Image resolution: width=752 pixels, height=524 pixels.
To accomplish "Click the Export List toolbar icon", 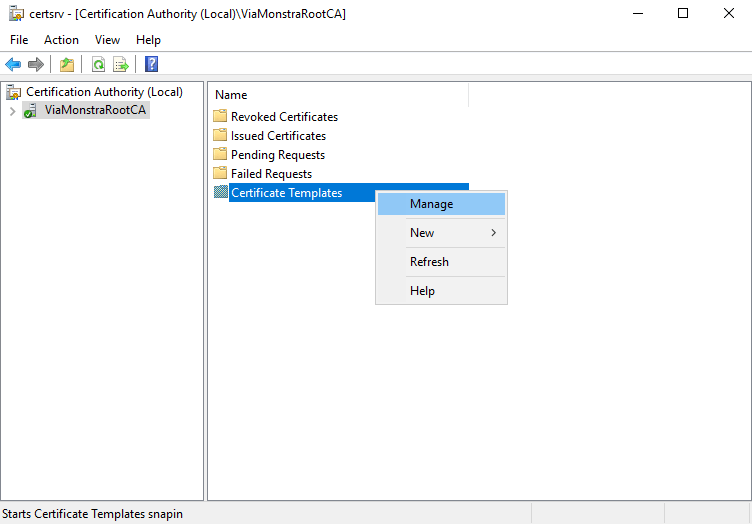I will tap(121, 65).
